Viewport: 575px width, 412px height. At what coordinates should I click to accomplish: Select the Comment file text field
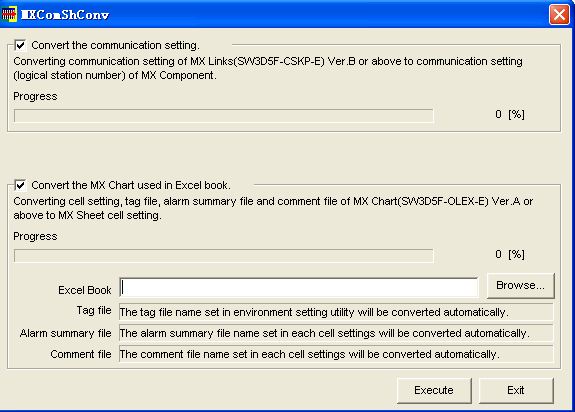(x=336, y=354)
